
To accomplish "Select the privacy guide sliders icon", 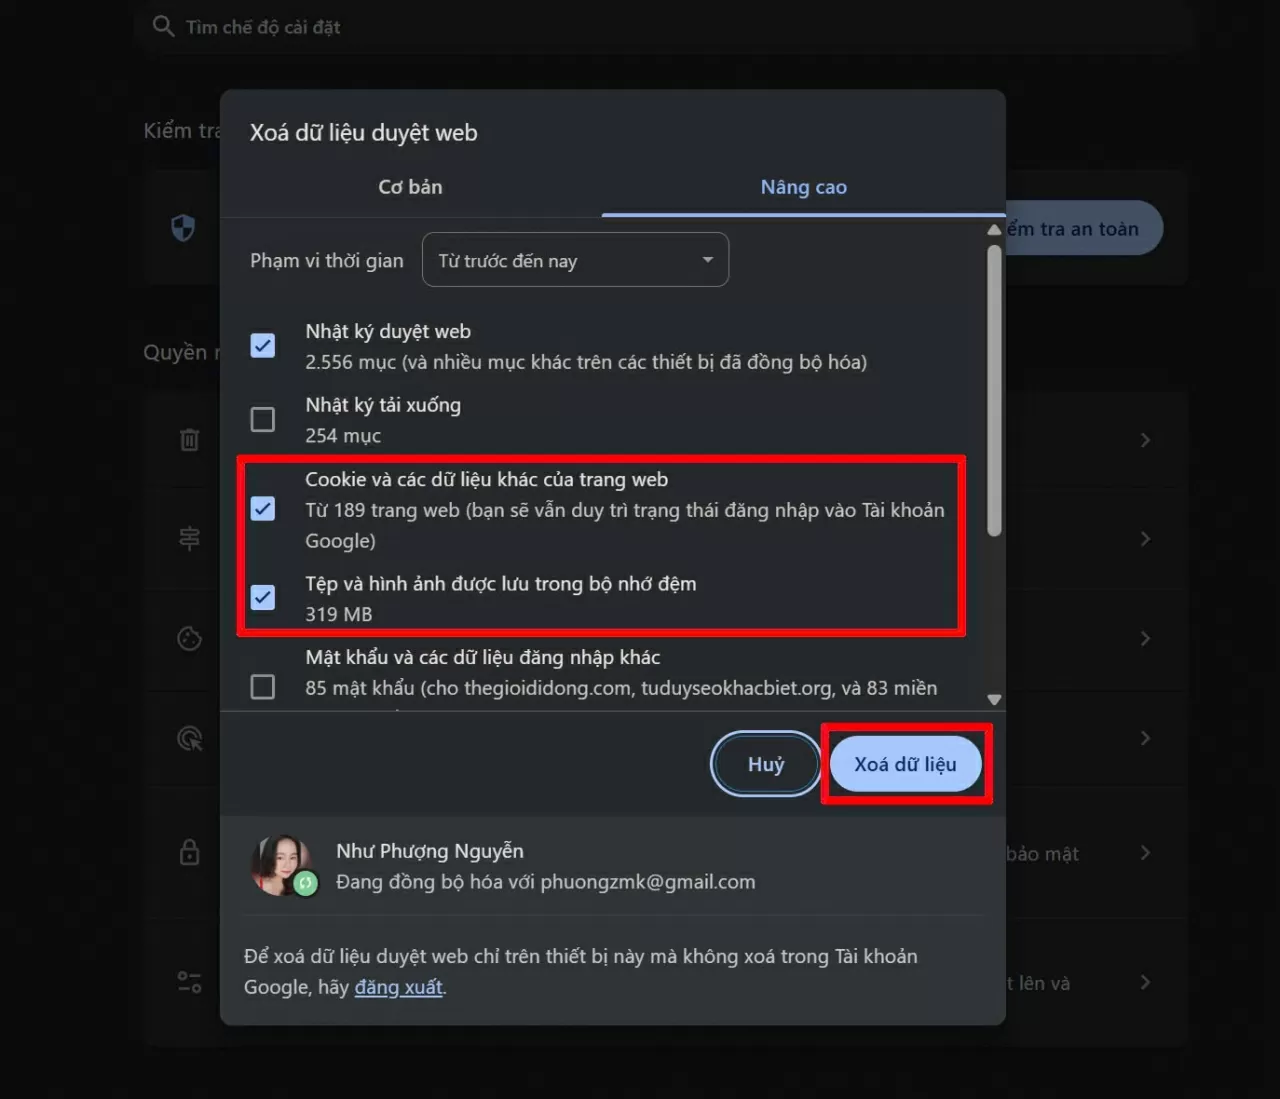I will pos(189,538).
